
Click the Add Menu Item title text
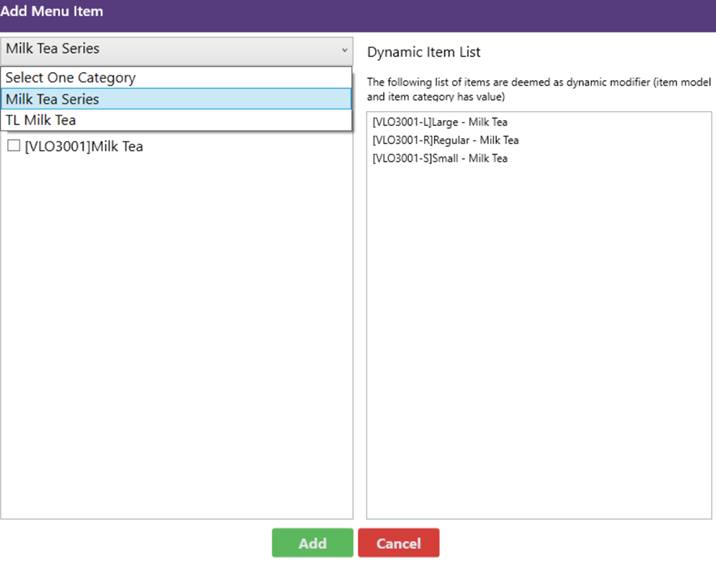52,11
